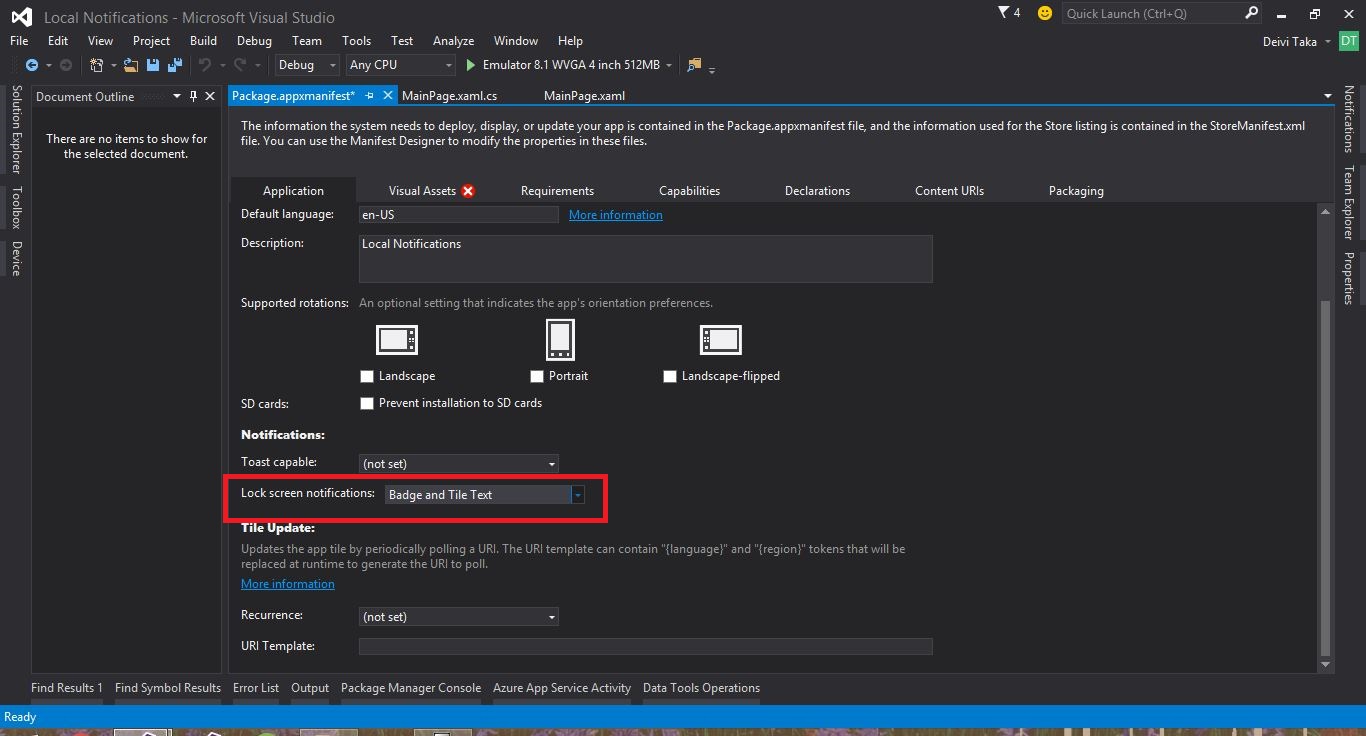
Task: Open the Build menu
Action: click(x=203, y=41)
